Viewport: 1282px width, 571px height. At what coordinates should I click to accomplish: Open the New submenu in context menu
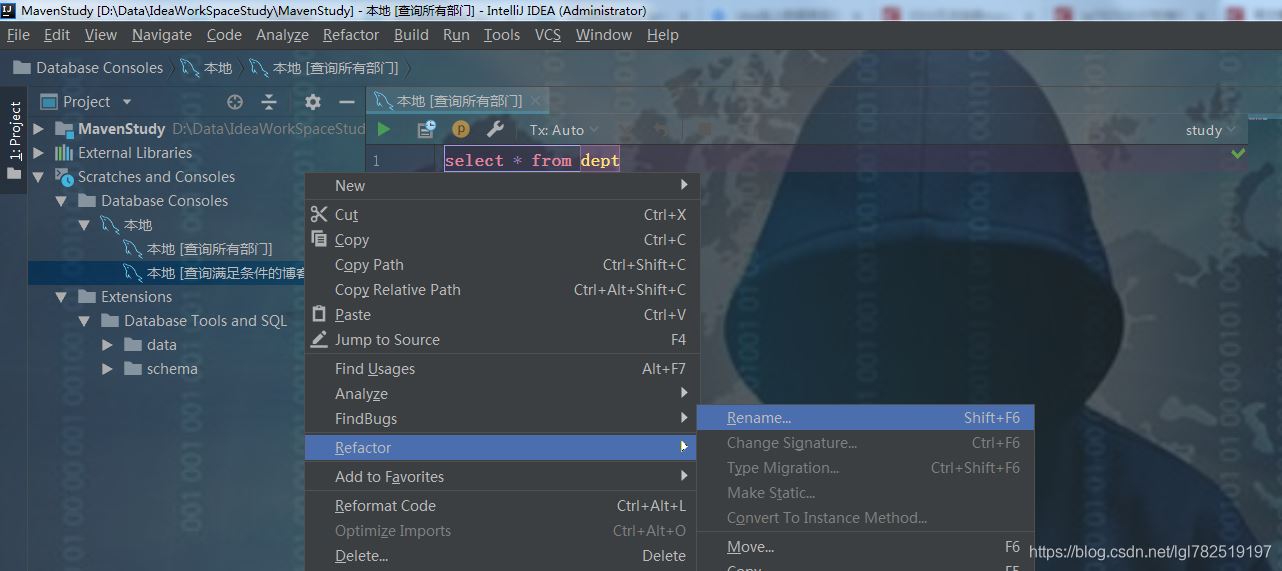point(500,185)
